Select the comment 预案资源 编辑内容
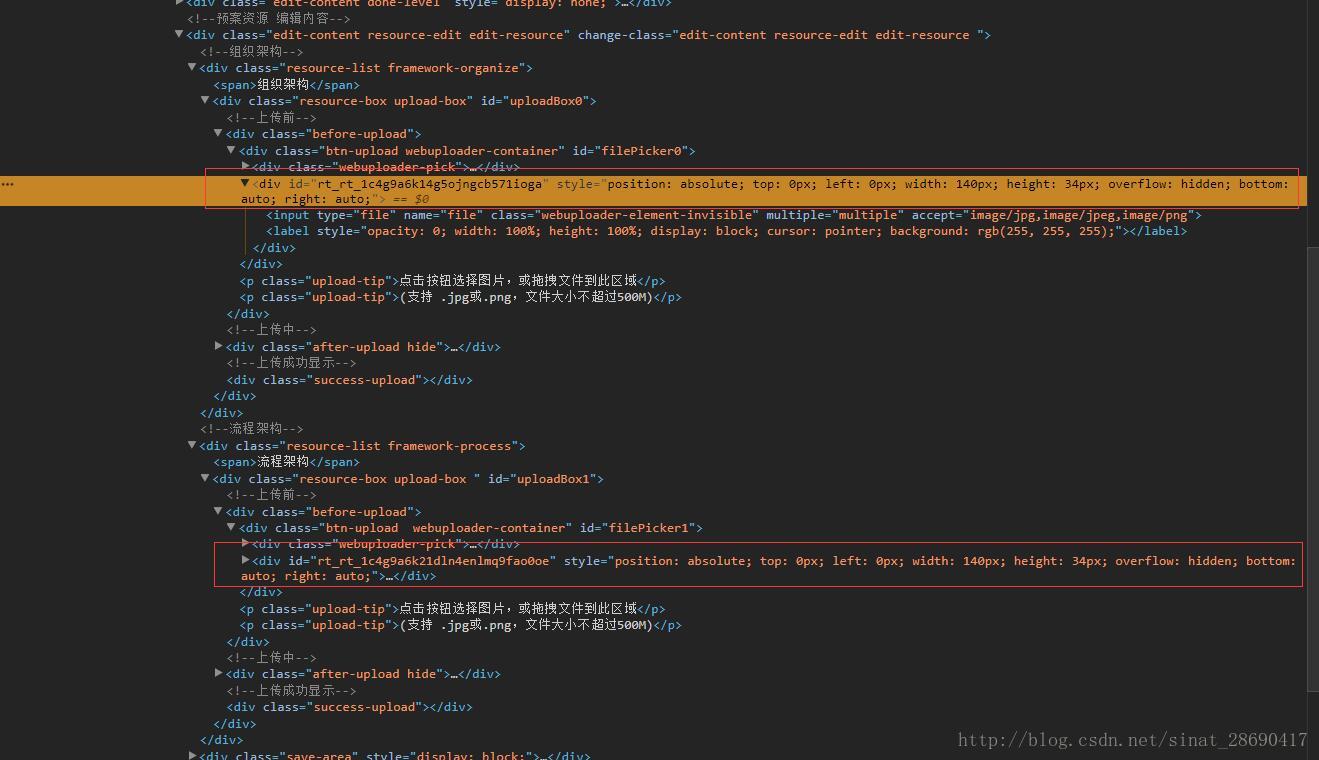The image size is (1319, 760). (x=269, y=18)
